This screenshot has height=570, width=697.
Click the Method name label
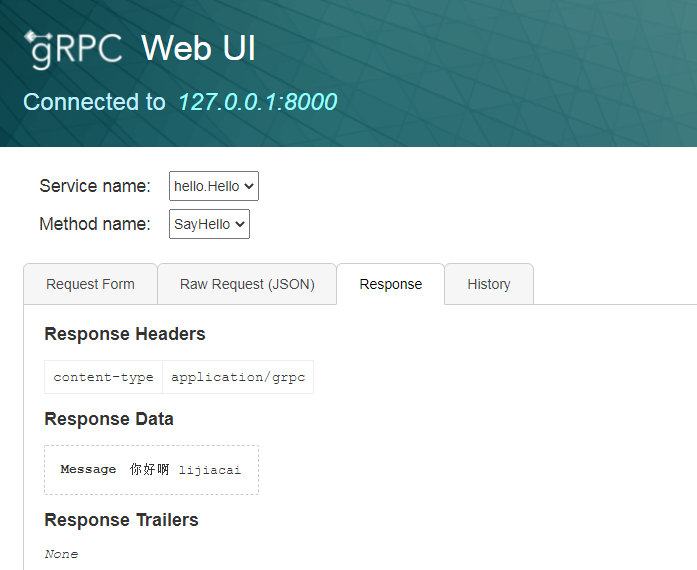click(x=95, y=224)
